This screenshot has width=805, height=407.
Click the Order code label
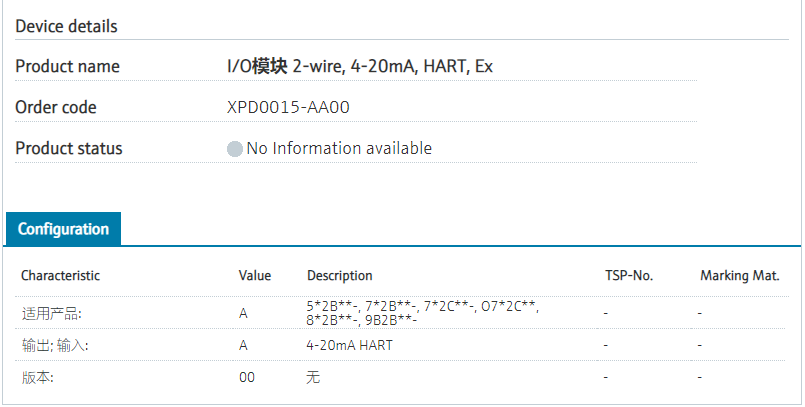click(56, 107)
